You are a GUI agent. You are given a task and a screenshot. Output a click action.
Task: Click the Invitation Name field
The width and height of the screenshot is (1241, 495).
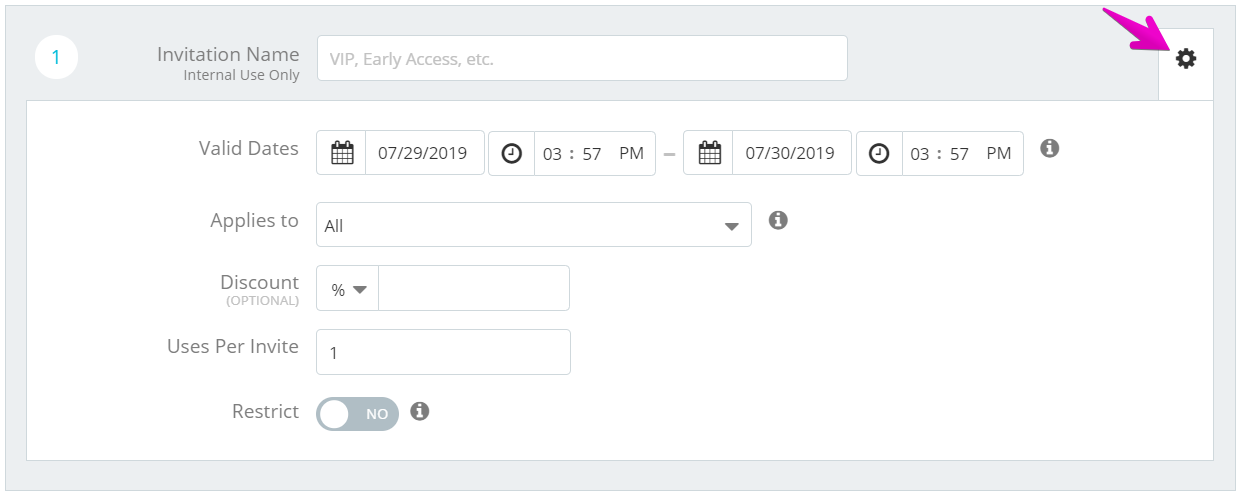point(582,59)
